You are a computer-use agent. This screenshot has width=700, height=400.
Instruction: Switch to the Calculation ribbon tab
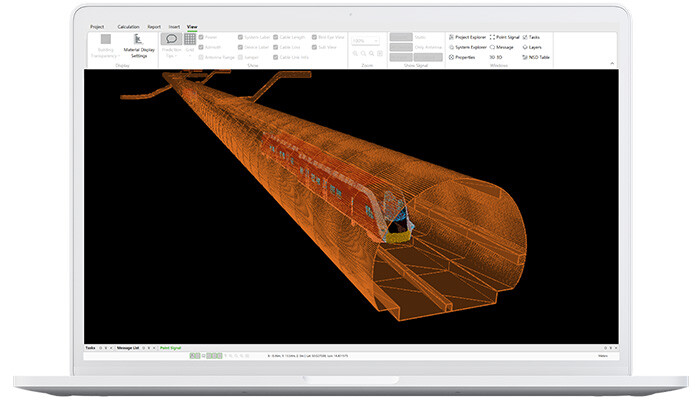pyautogui.click(x=128, y=27)
